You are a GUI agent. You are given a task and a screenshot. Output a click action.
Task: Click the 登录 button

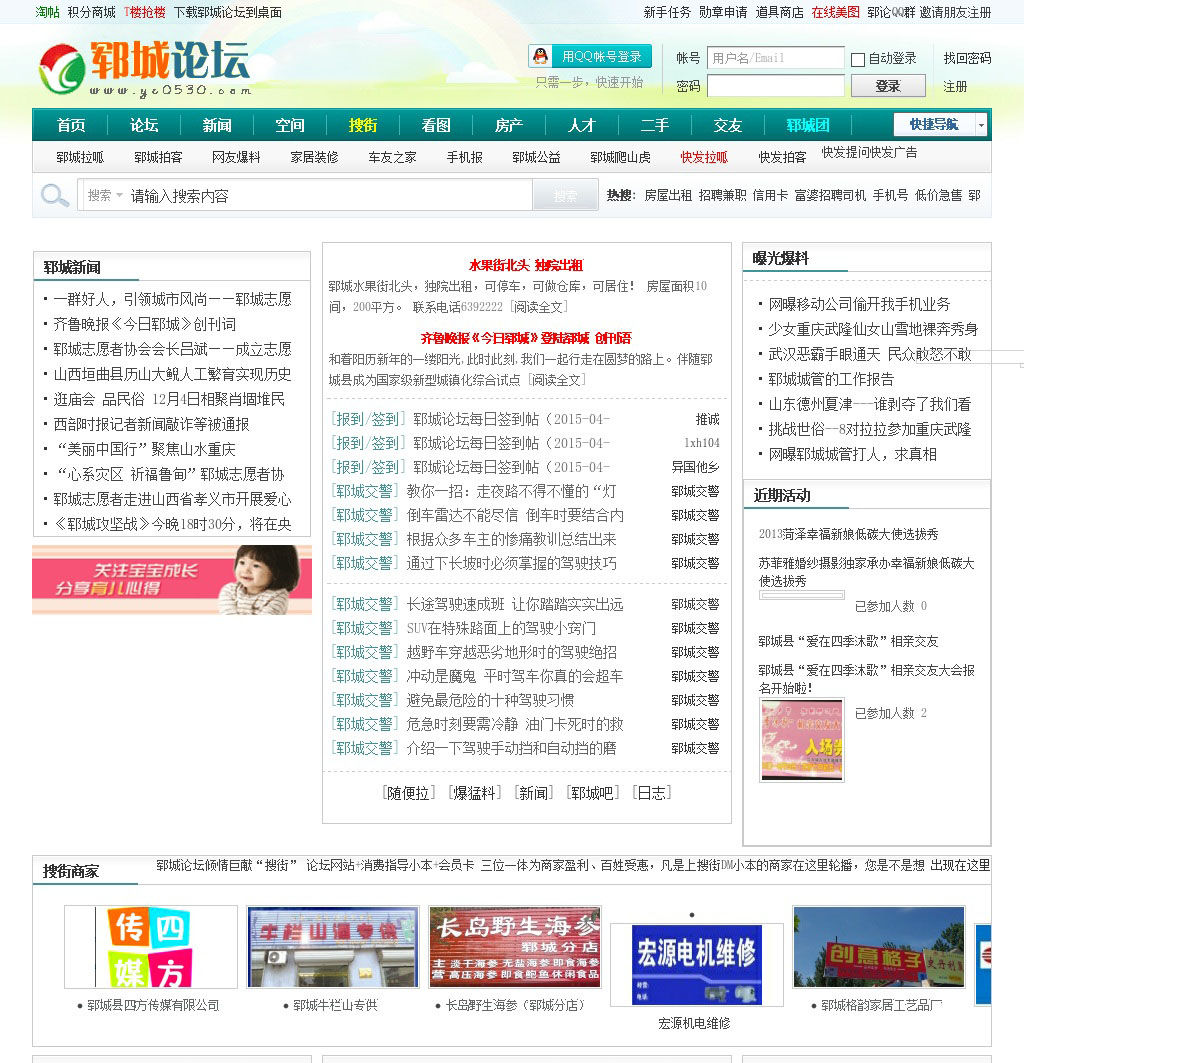(888, 86)
